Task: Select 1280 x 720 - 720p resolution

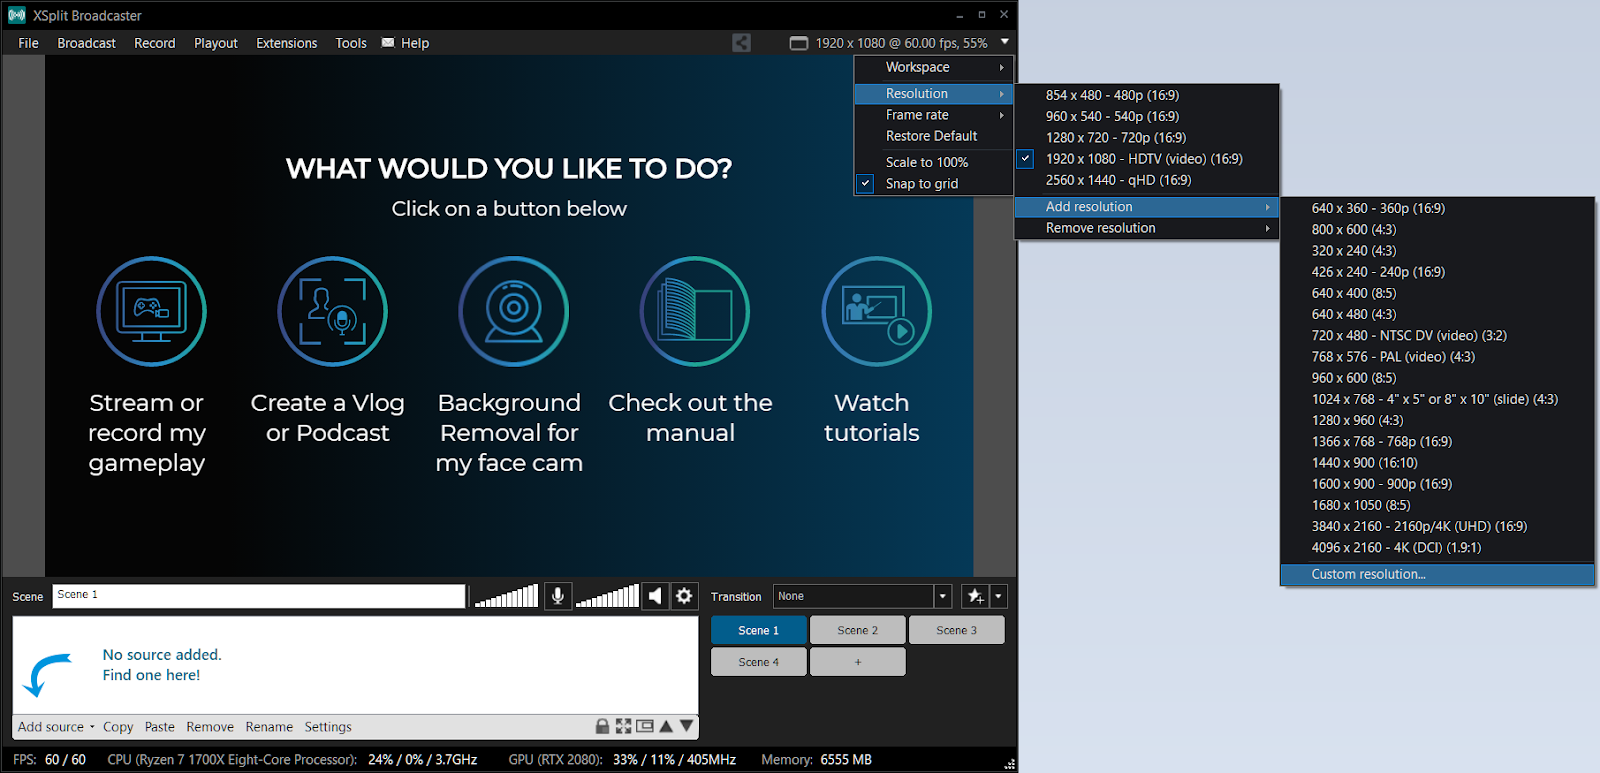Action: click(1146, 138)
